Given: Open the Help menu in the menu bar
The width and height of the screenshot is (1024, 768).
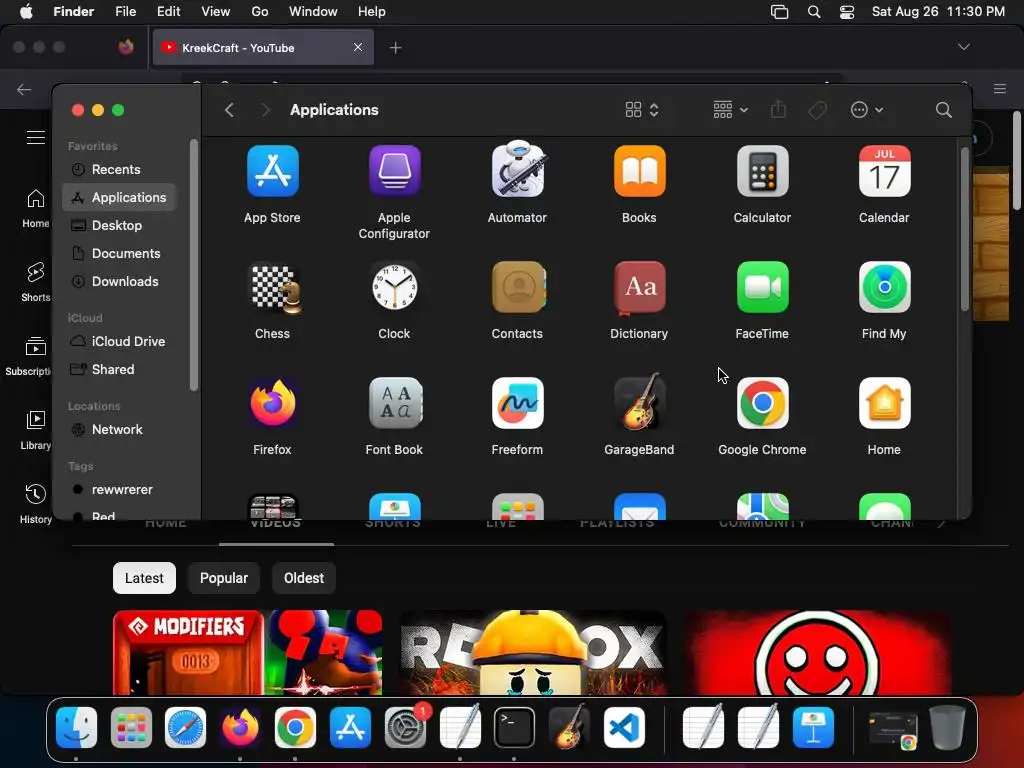Looking at the screenshot, I should (x=372, y=12).
